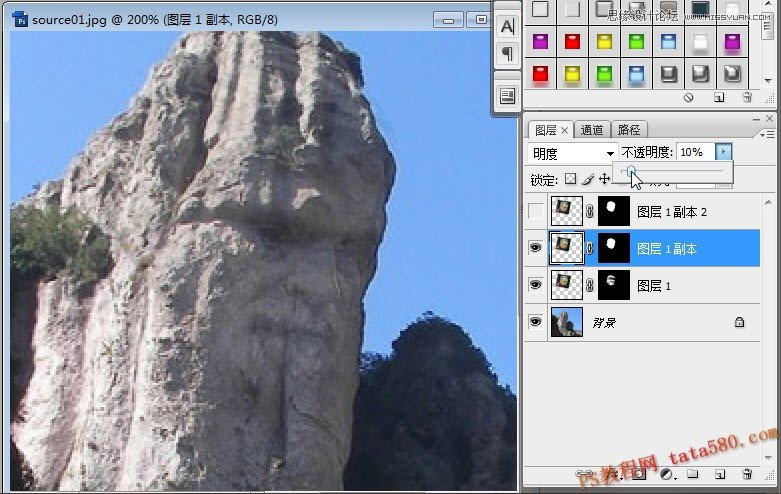Show the hidden 图层 1 副本 2 layer
Viewport: 781px width, 494px height.
pos(535,211)
